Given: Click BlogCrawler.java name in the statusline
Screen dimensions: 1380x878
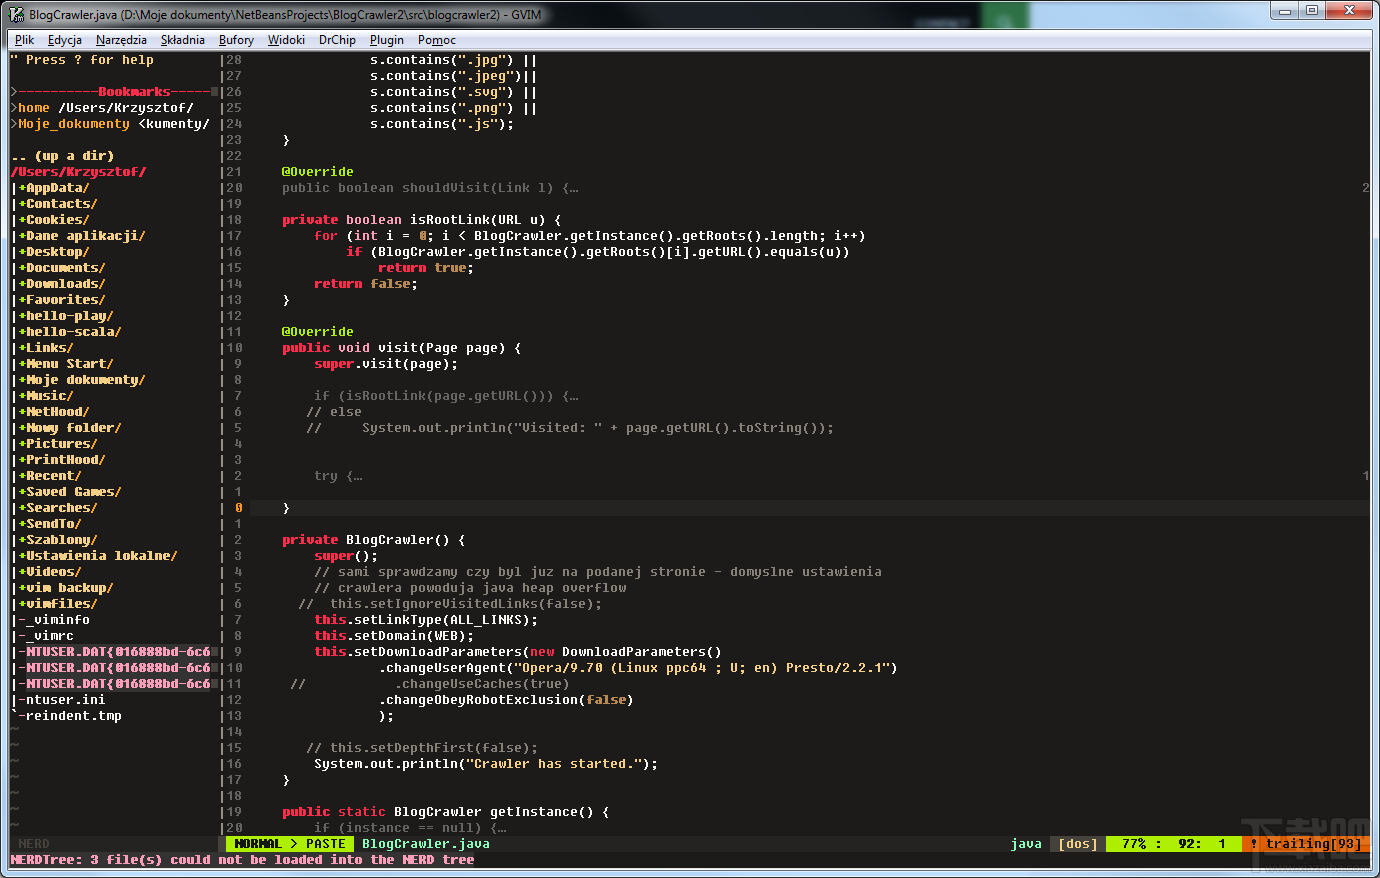Looking at the screenshot, I should click(x=424, y=843).
